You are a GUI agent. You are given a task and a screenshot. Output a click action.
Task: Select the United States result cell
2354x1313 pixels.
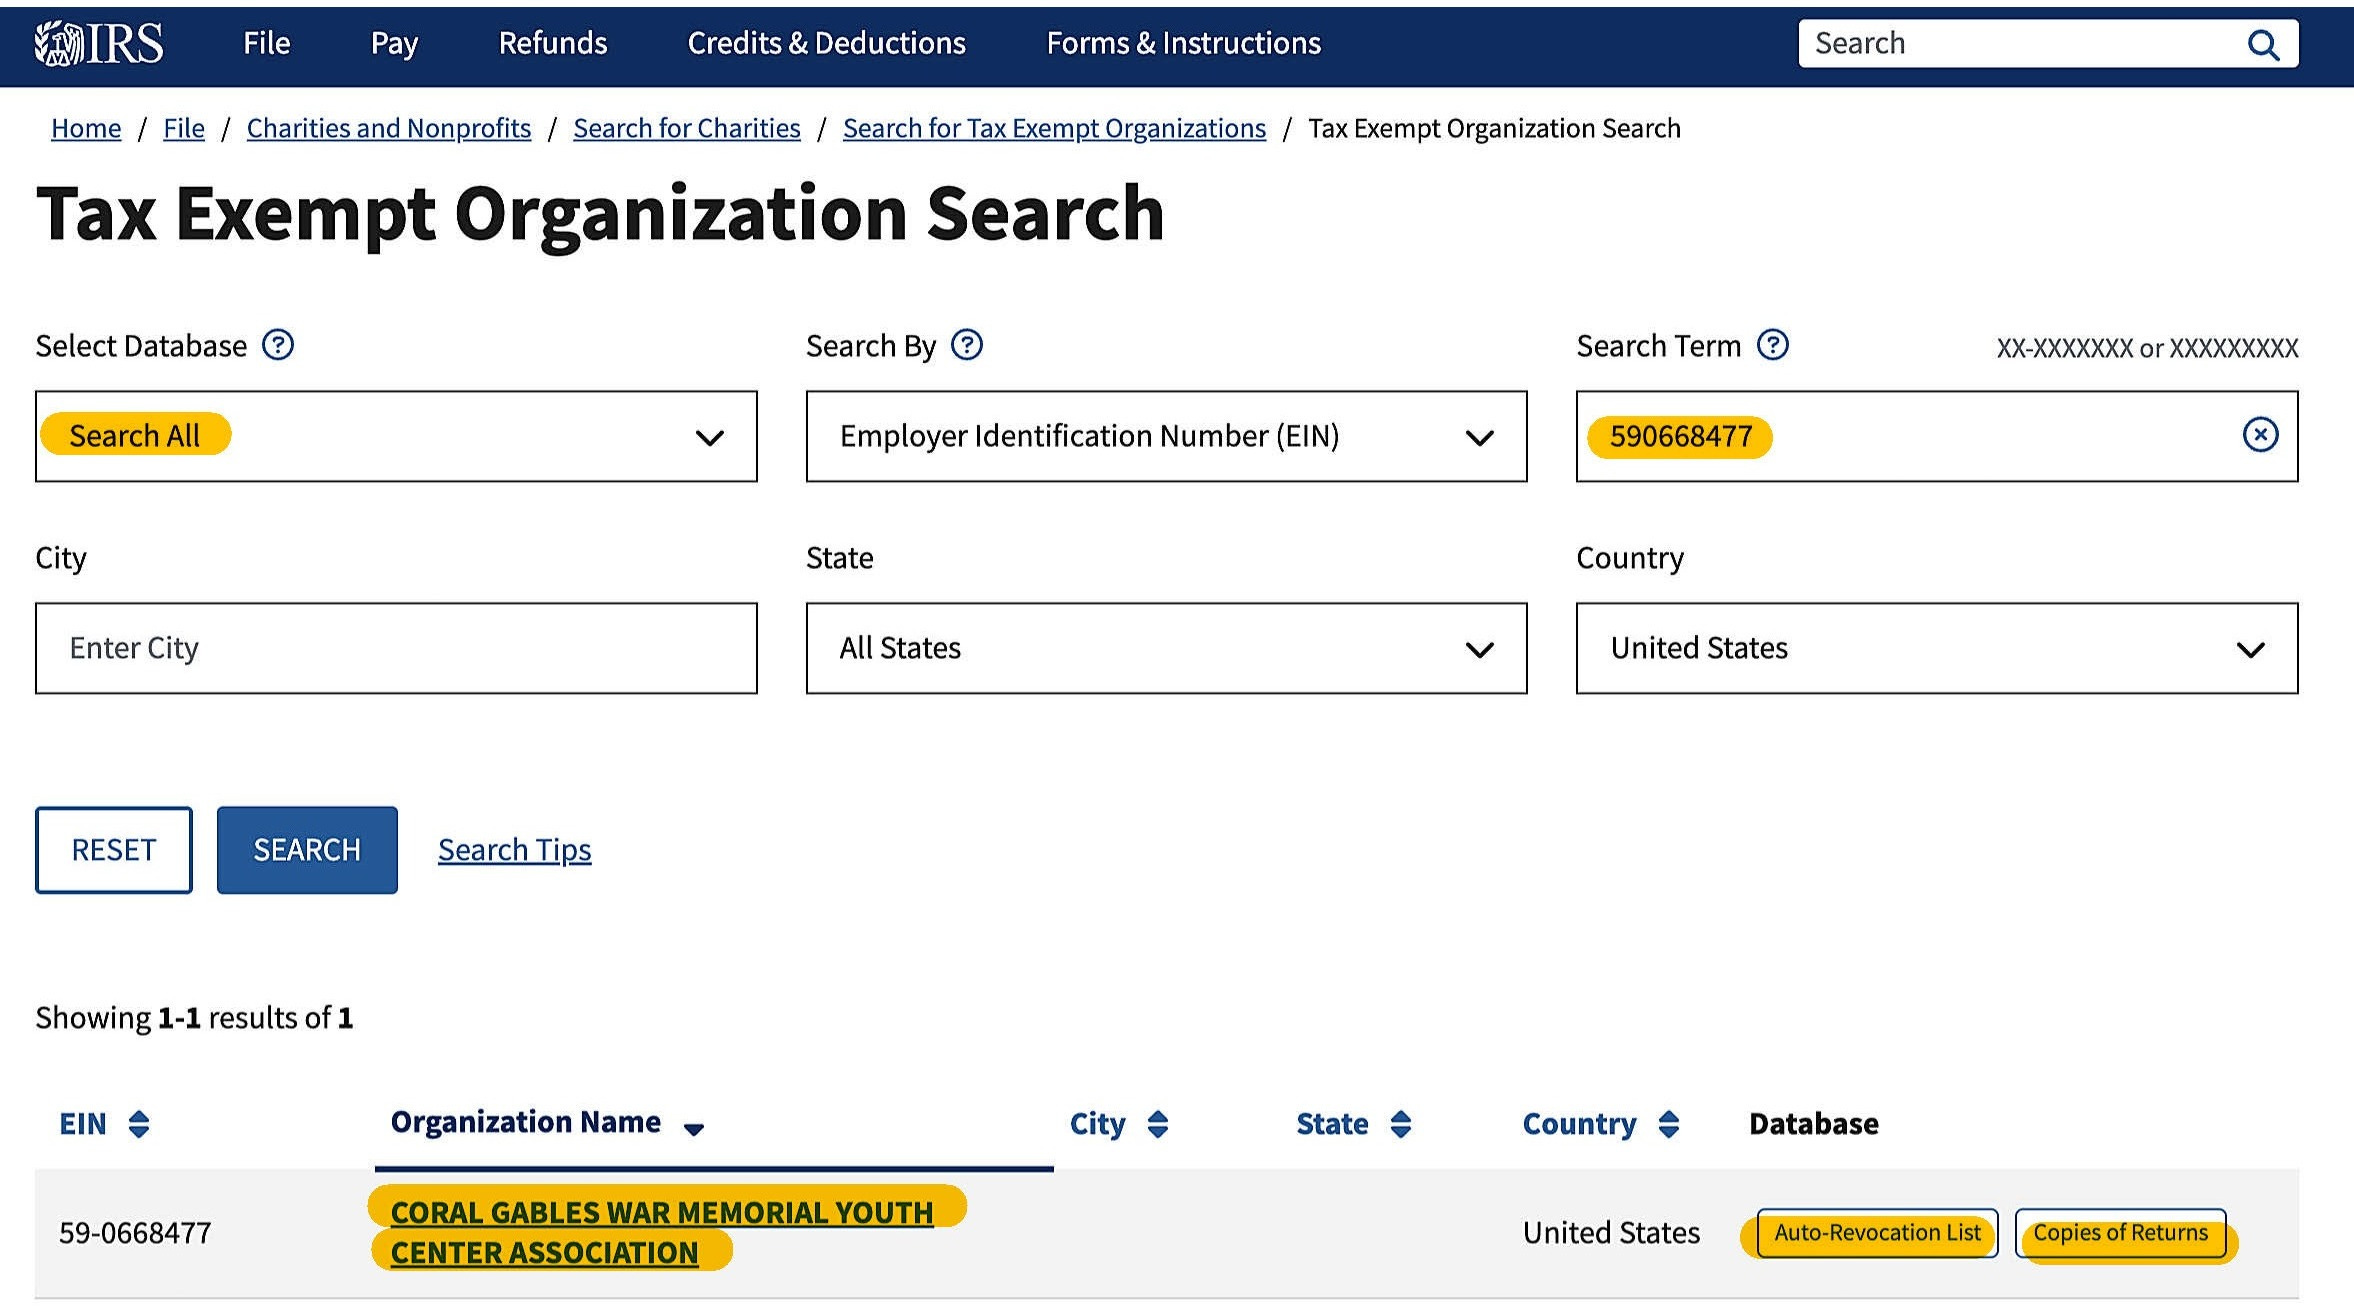(x=1611, y=1233)
